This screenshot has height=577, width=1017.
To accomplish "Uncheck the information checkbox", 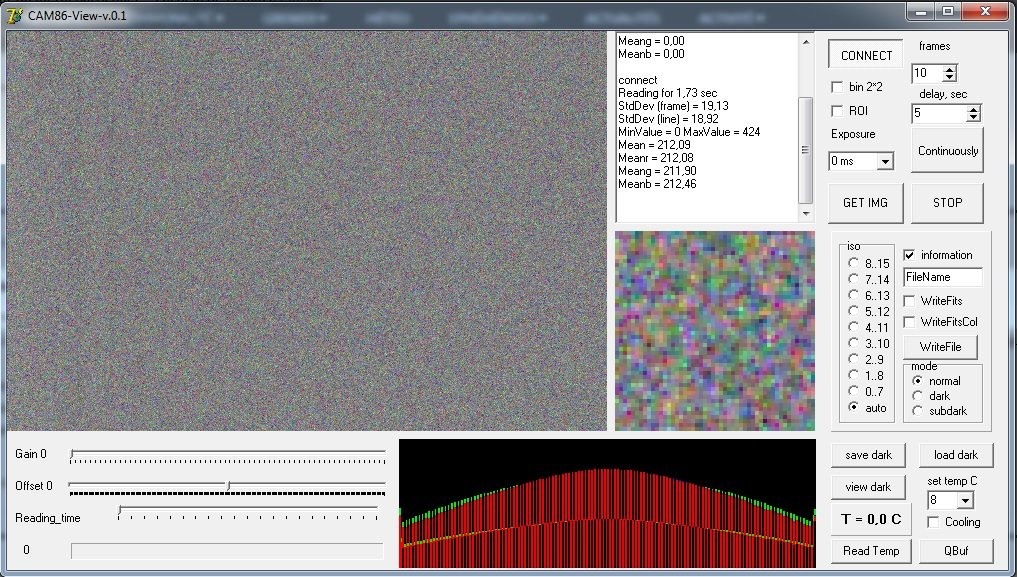I will coord(909,255).
